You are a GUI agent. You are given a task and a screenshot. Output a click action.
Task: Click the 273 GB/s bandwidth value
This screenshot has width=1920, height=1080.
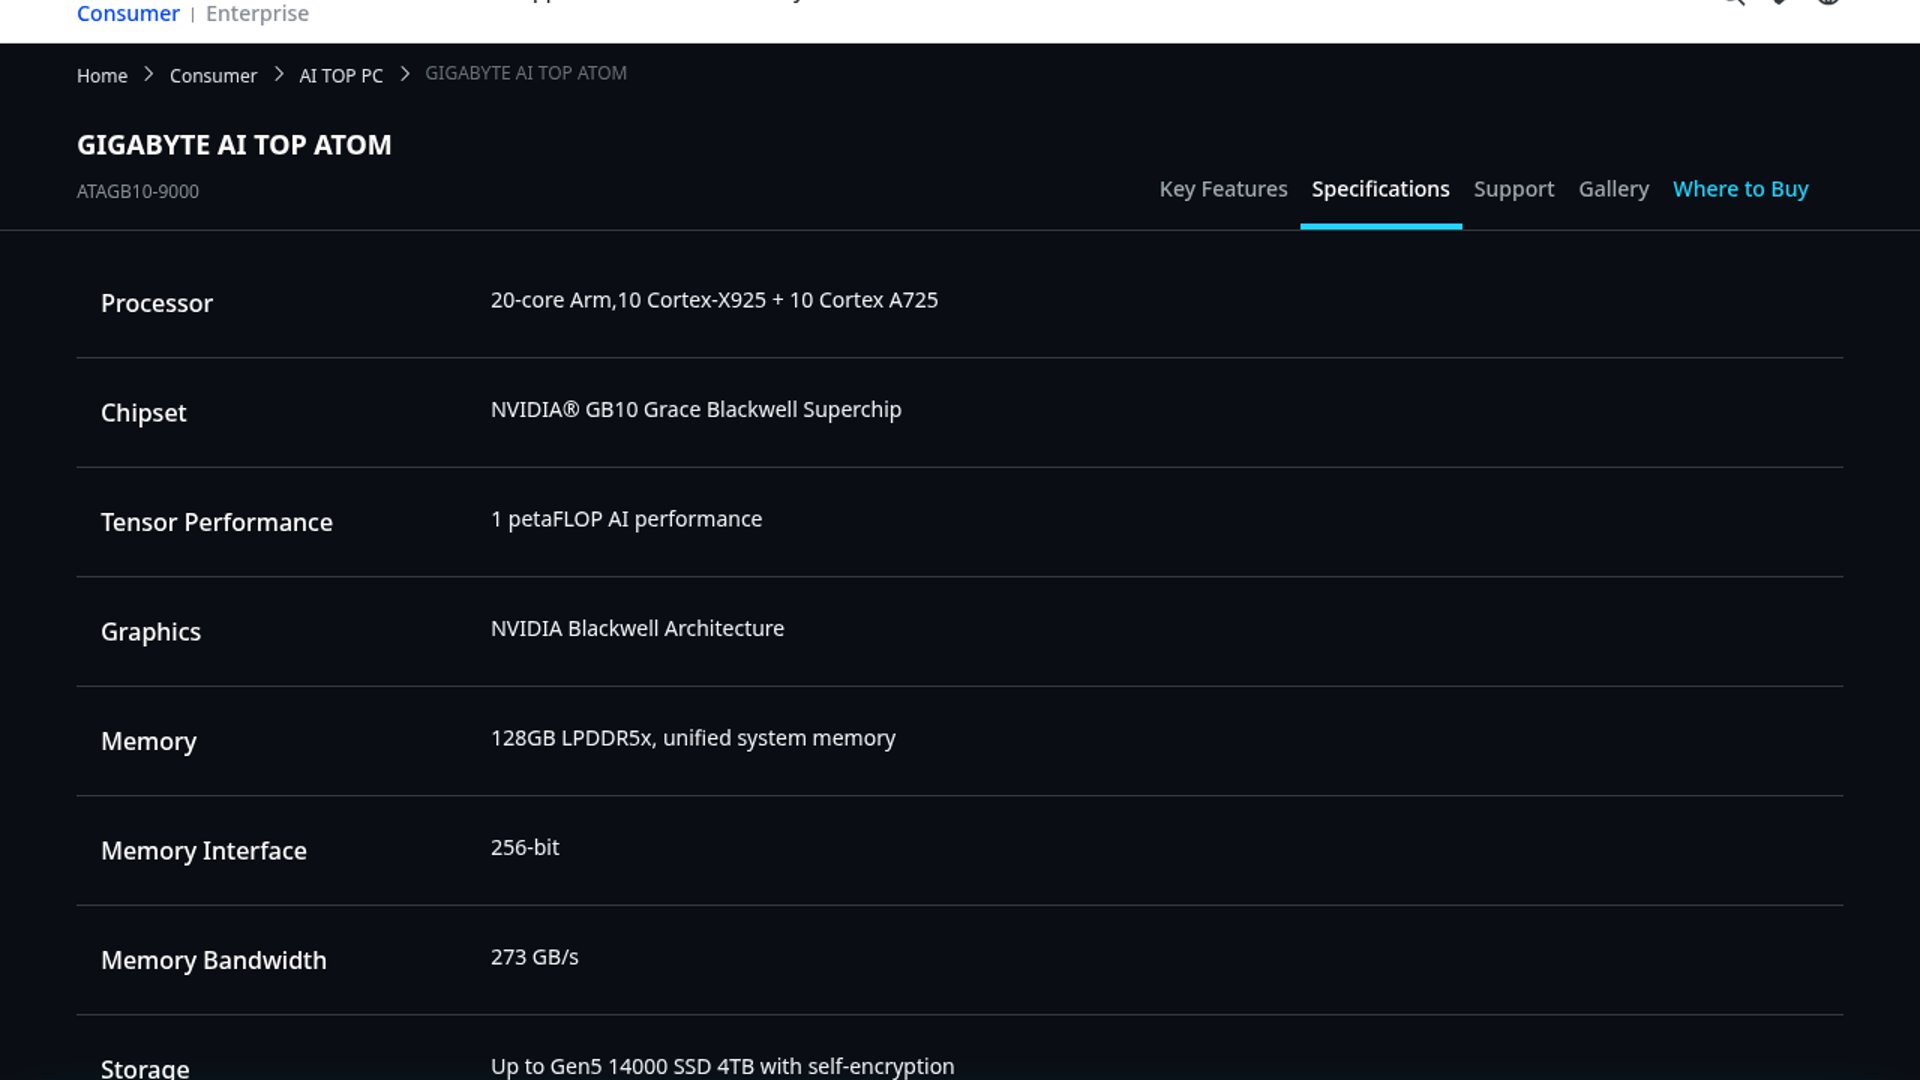[534, 957]
